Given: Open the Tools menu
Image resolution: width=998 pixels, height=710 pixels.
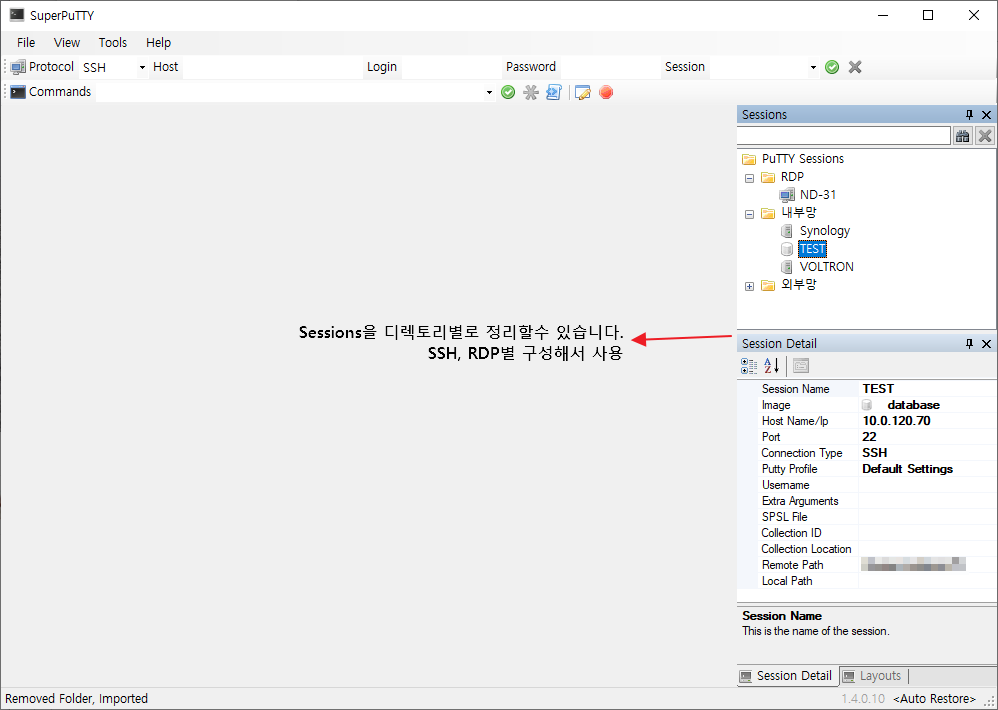Looking at the screenshot, I should [113, 43].
